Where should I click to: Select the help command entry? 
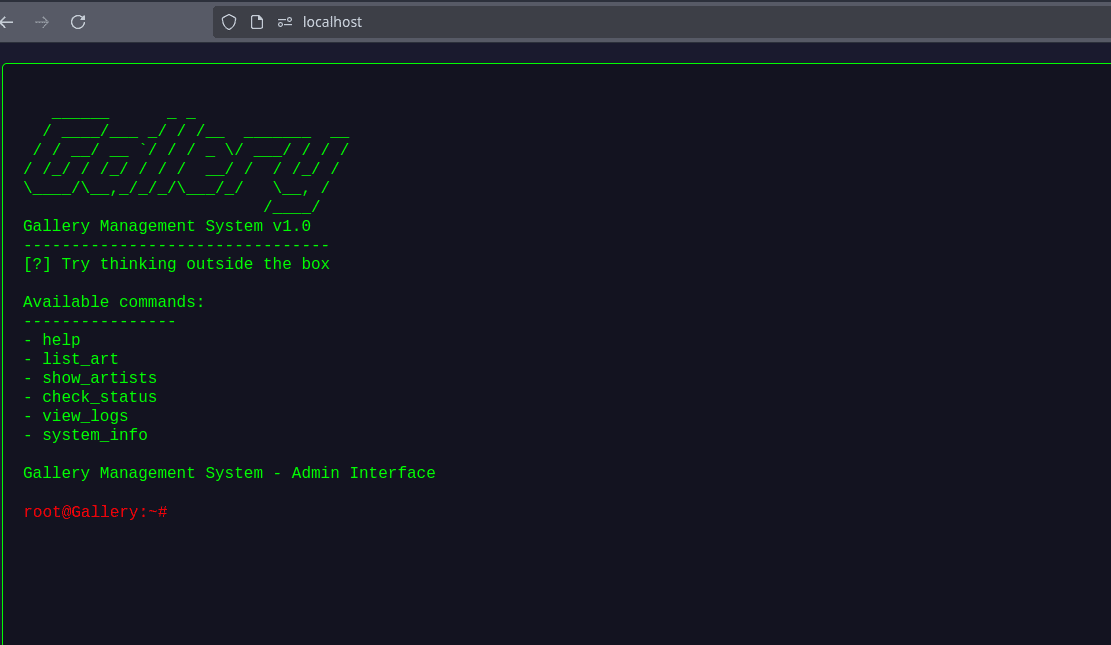coord(61,341)
